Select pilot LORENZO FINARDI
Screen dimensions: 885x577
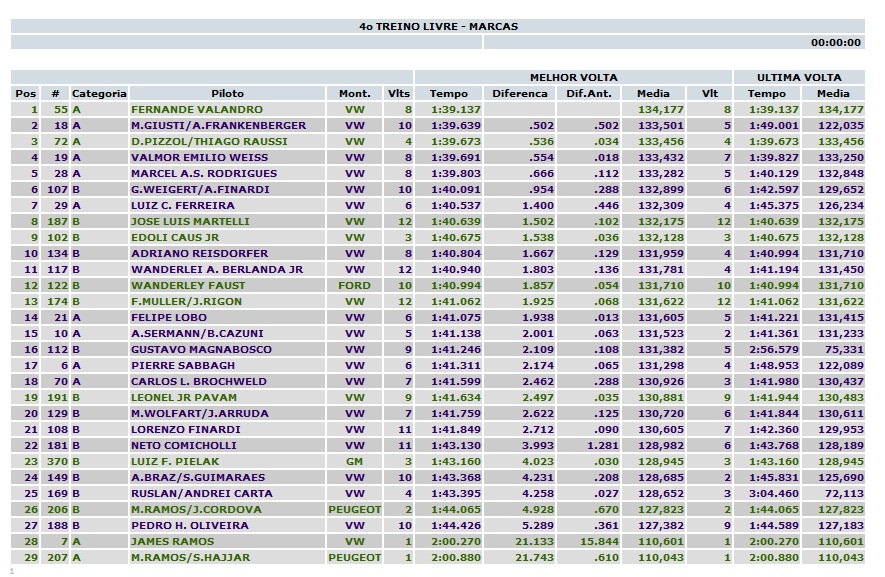click(186, 430)
